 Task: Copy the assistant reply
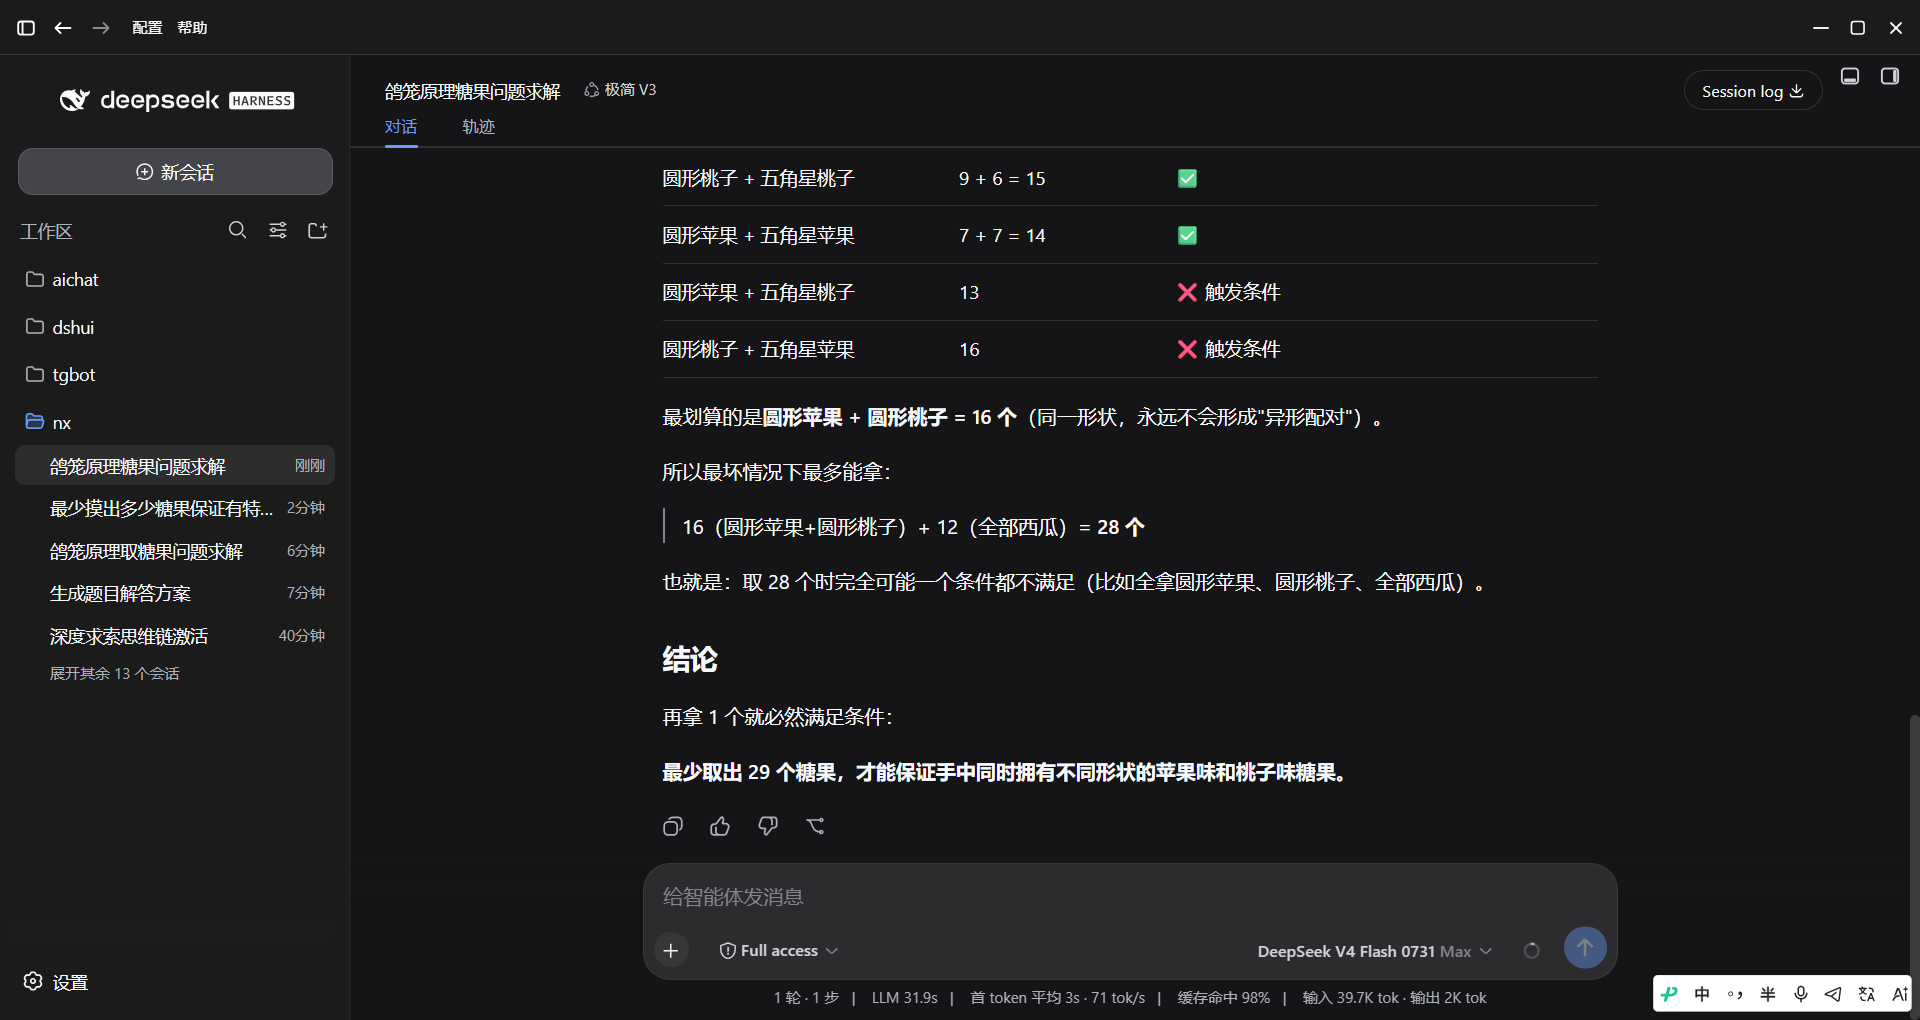[x=673, y=826]
